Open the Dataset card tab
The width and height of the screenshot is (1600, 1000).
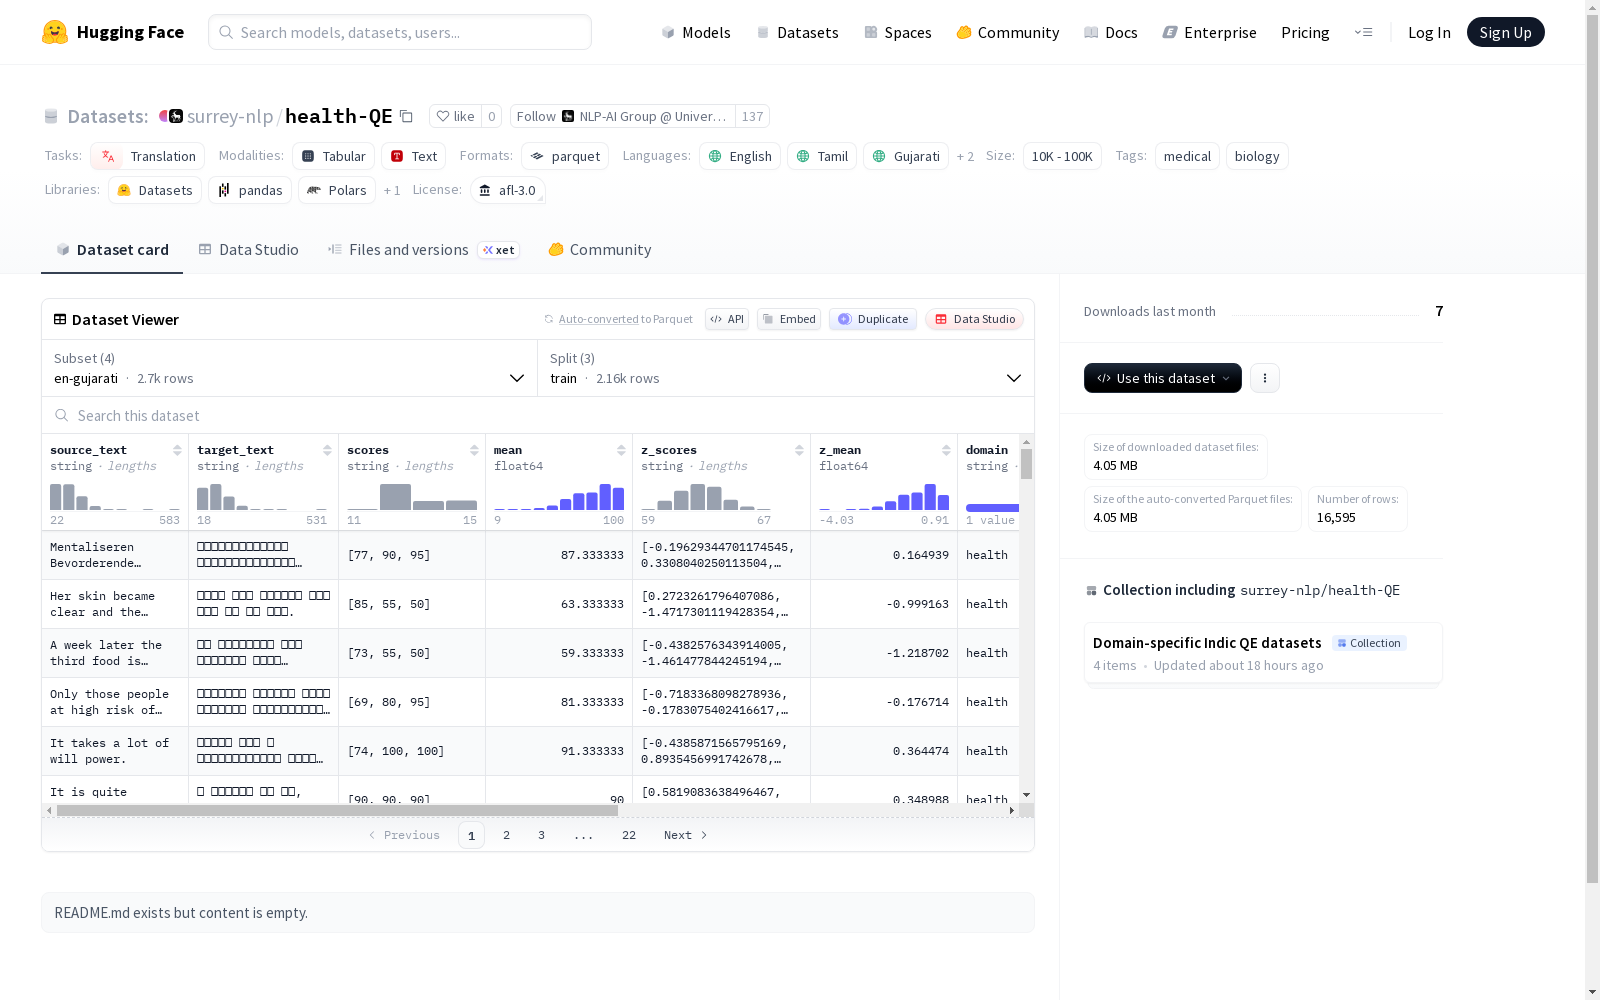coord(112,250)
